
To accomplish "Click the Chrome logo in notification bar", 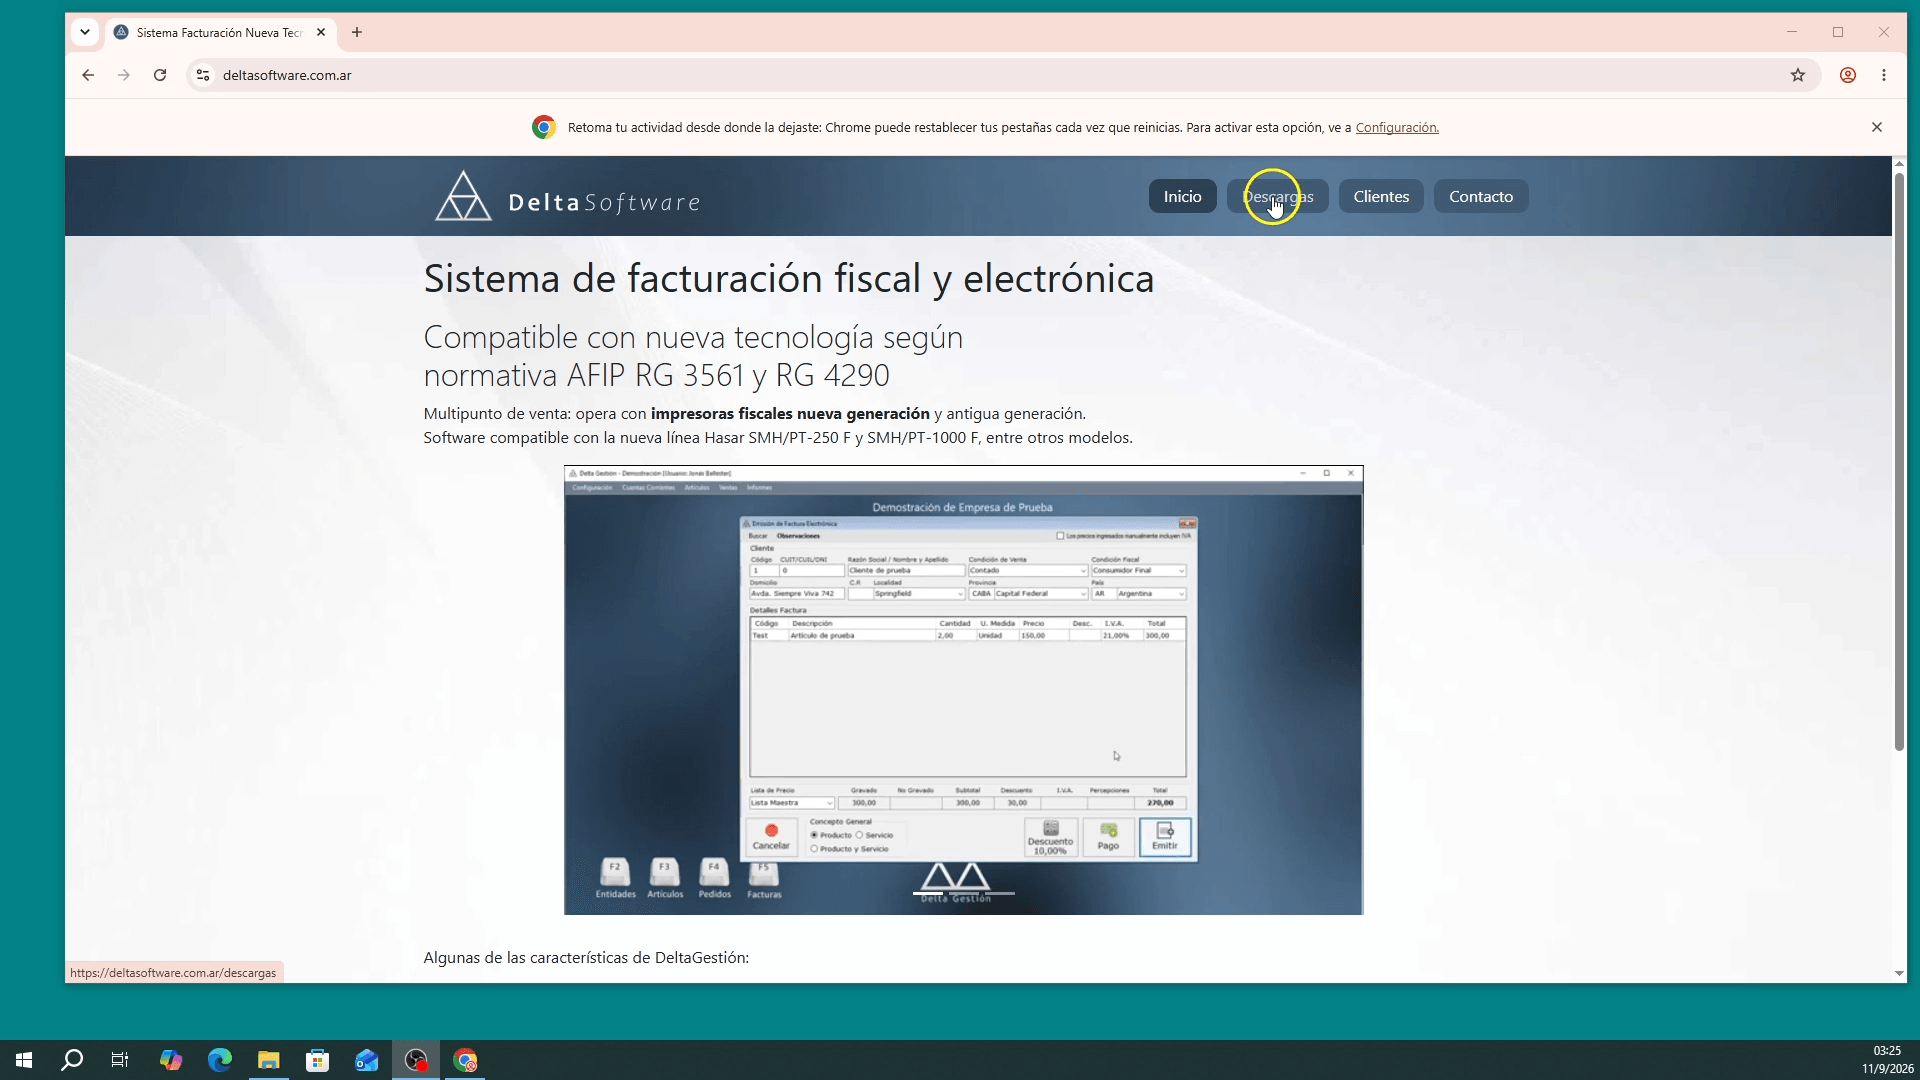I will coord(543,127).
